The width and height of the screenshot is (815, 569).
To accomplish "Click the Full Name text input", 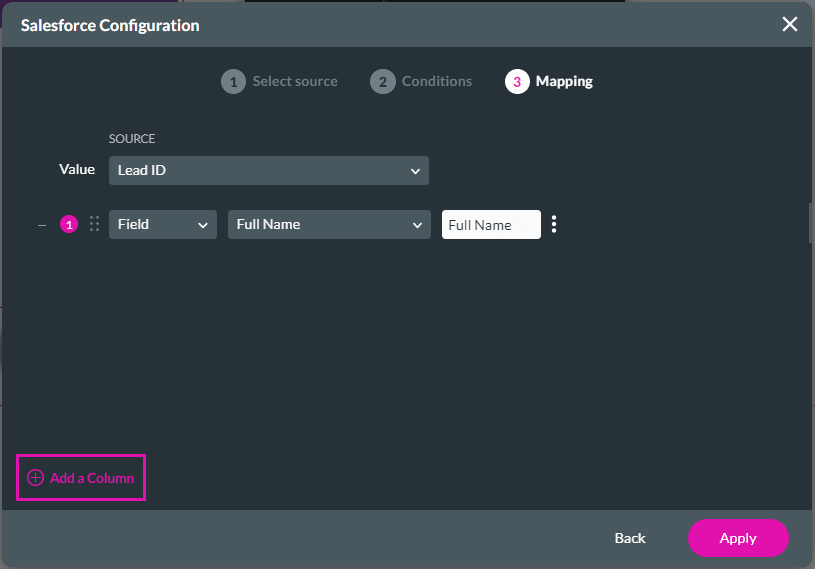I will click(x=491, y=224).
